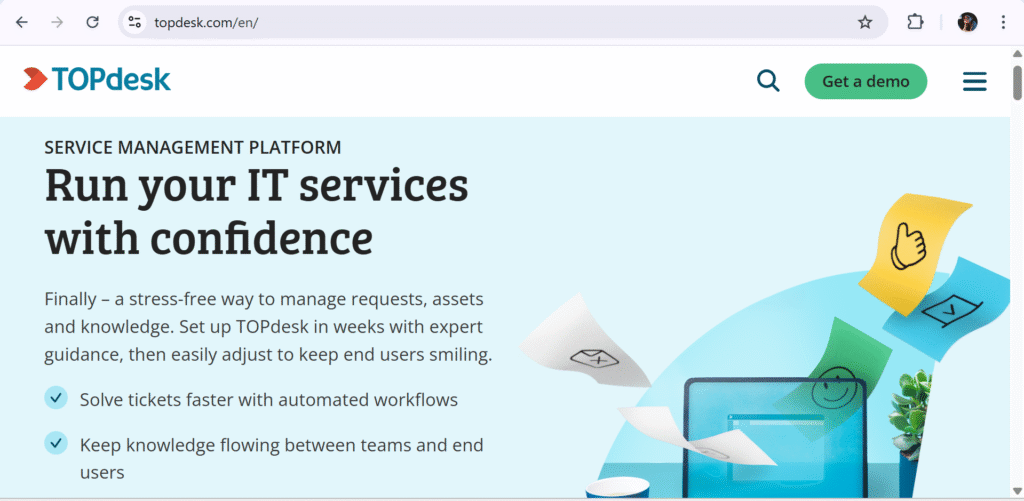1024x501 pixels.
Task: Open site information icon in address bar
Action: pos(135,22)
